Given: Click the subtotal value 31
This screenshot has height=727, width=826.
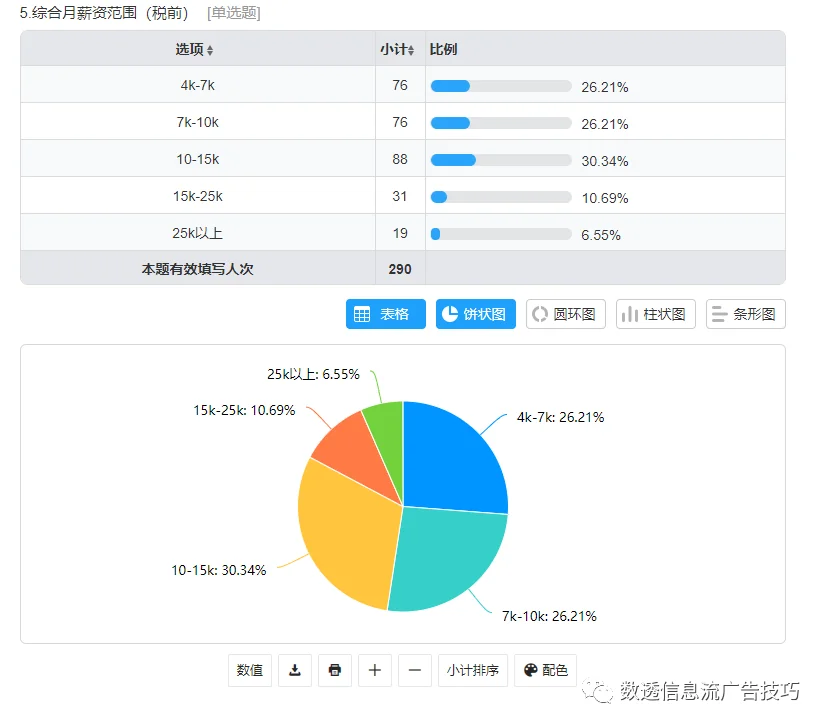Looking at the screenshot, I should (x=400, y=196).
